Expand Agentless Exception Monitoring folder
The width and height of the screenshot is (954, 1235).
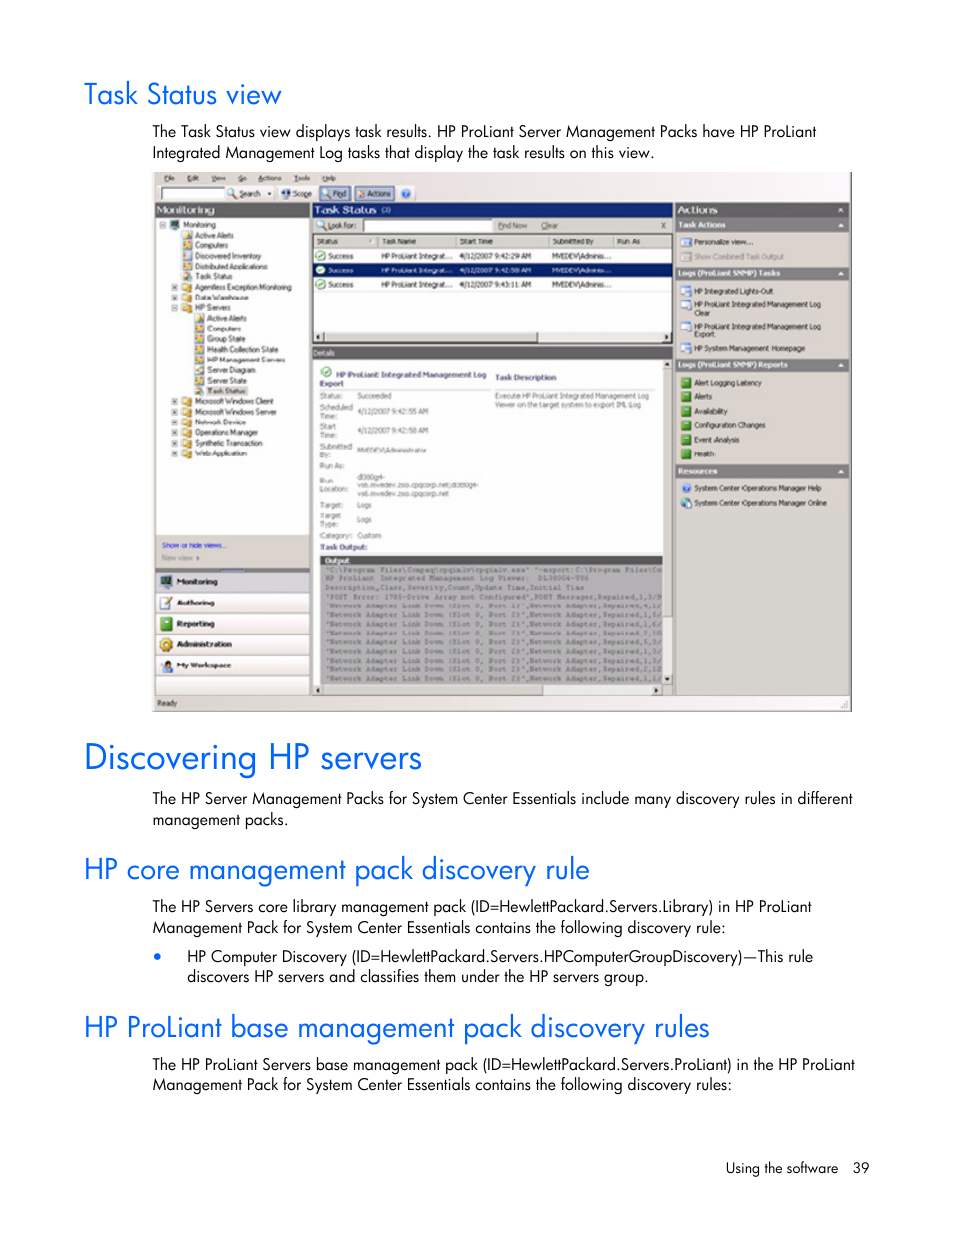[174, 287]
